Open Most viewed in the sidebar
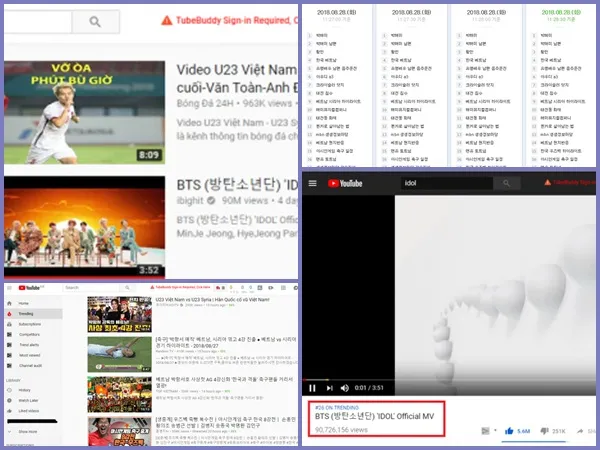This screenshot has height=450, width=600. tap(30, 355)
